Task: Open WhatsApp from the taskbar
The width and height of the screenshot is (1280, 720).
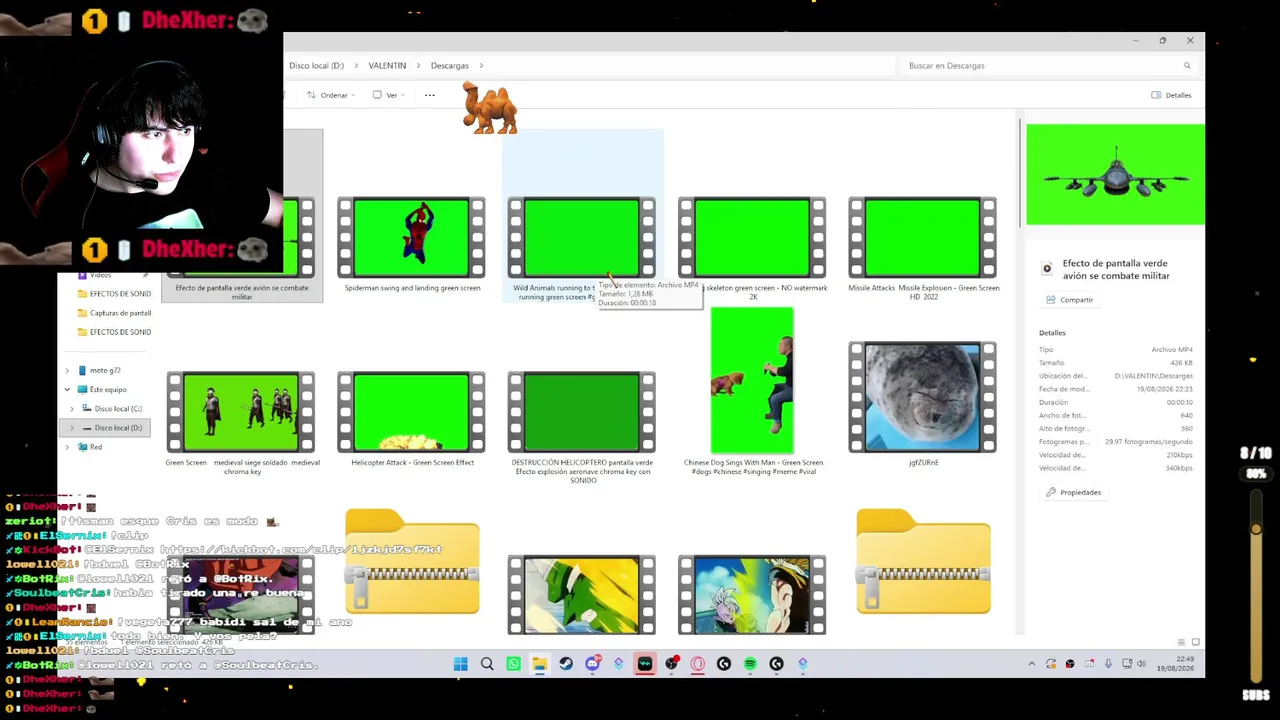Action: point(514,664)
